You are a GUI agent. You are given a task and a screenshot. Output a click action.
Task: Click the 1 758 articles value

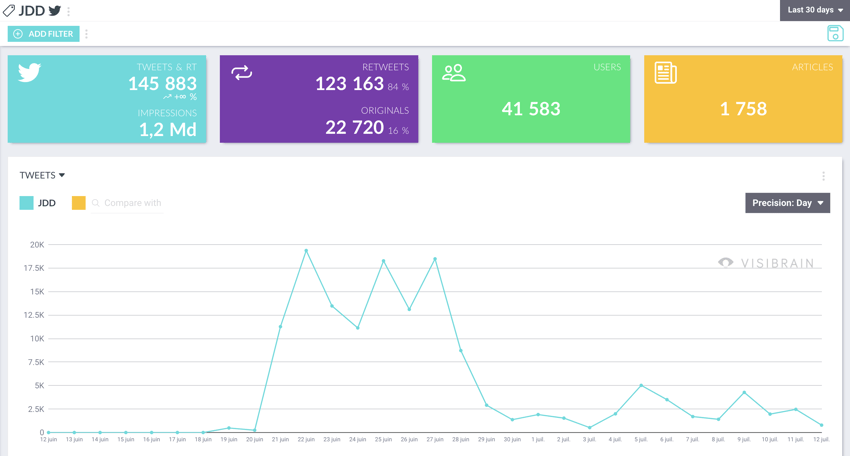tap(743, 109)
